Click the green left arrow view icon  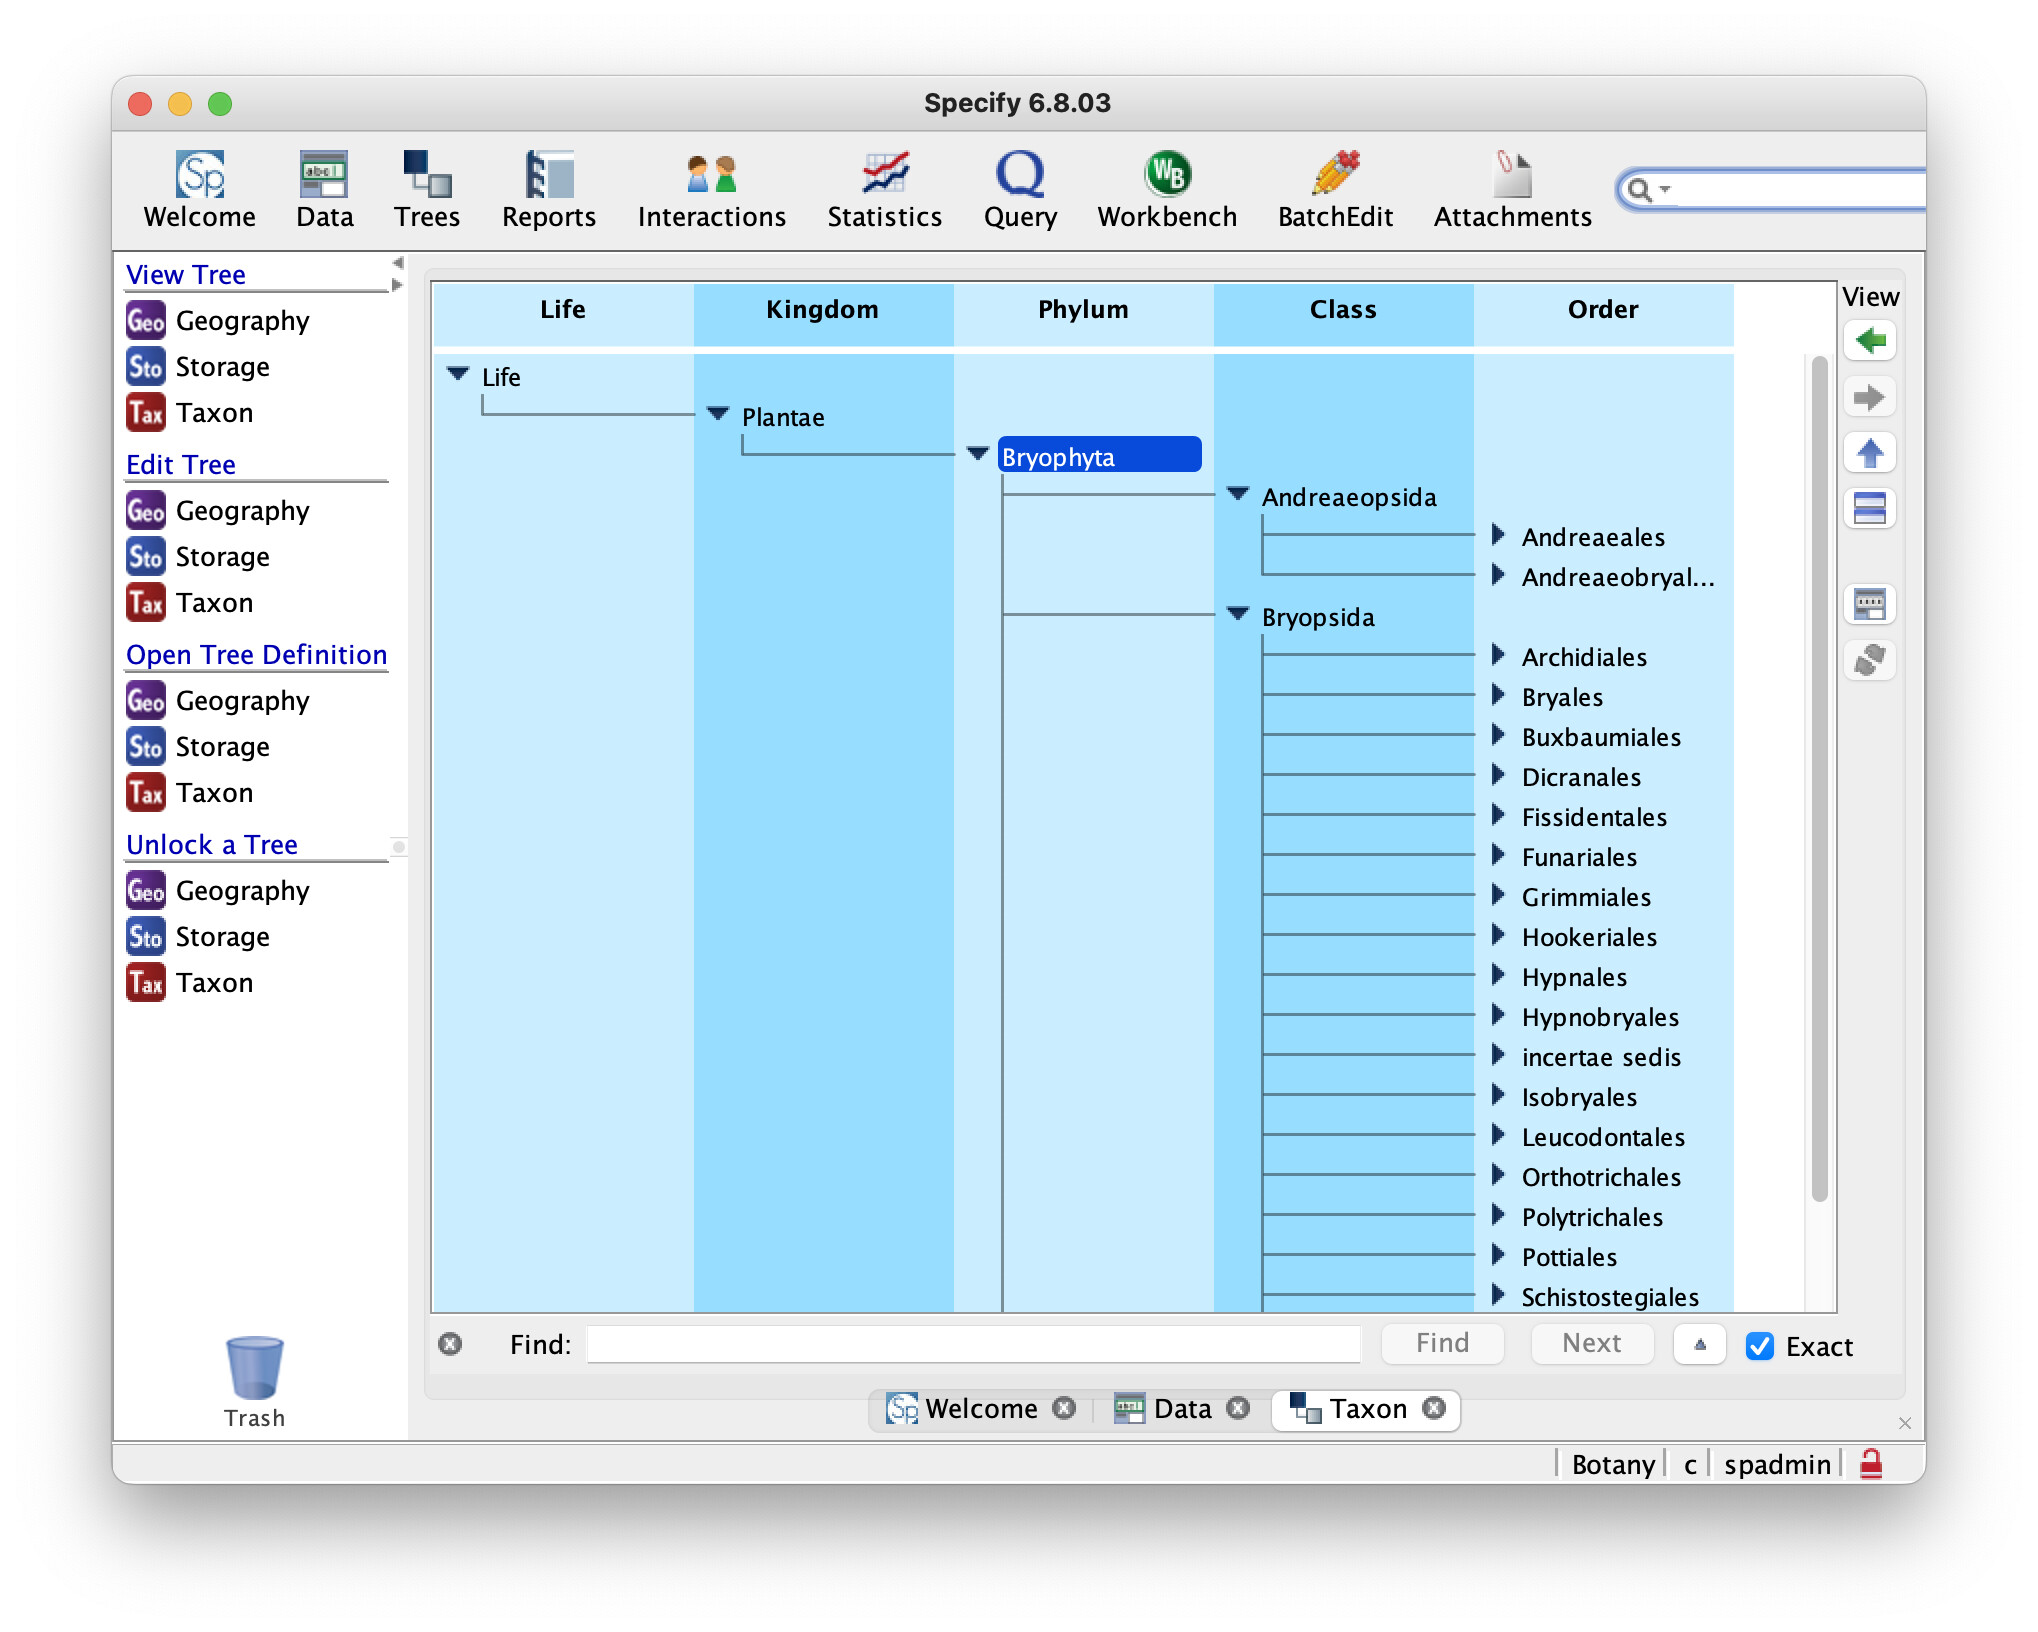click(1869, 341)
